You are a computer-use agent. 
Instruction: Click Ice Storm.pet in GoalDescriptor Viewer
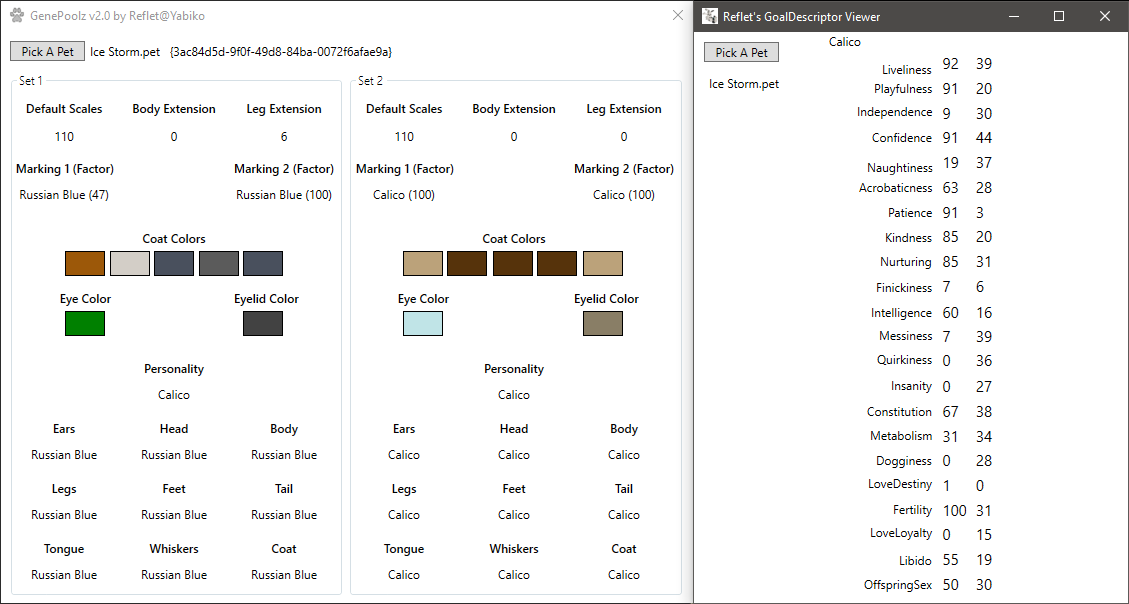pyautogui.click(x=744, y=84)
